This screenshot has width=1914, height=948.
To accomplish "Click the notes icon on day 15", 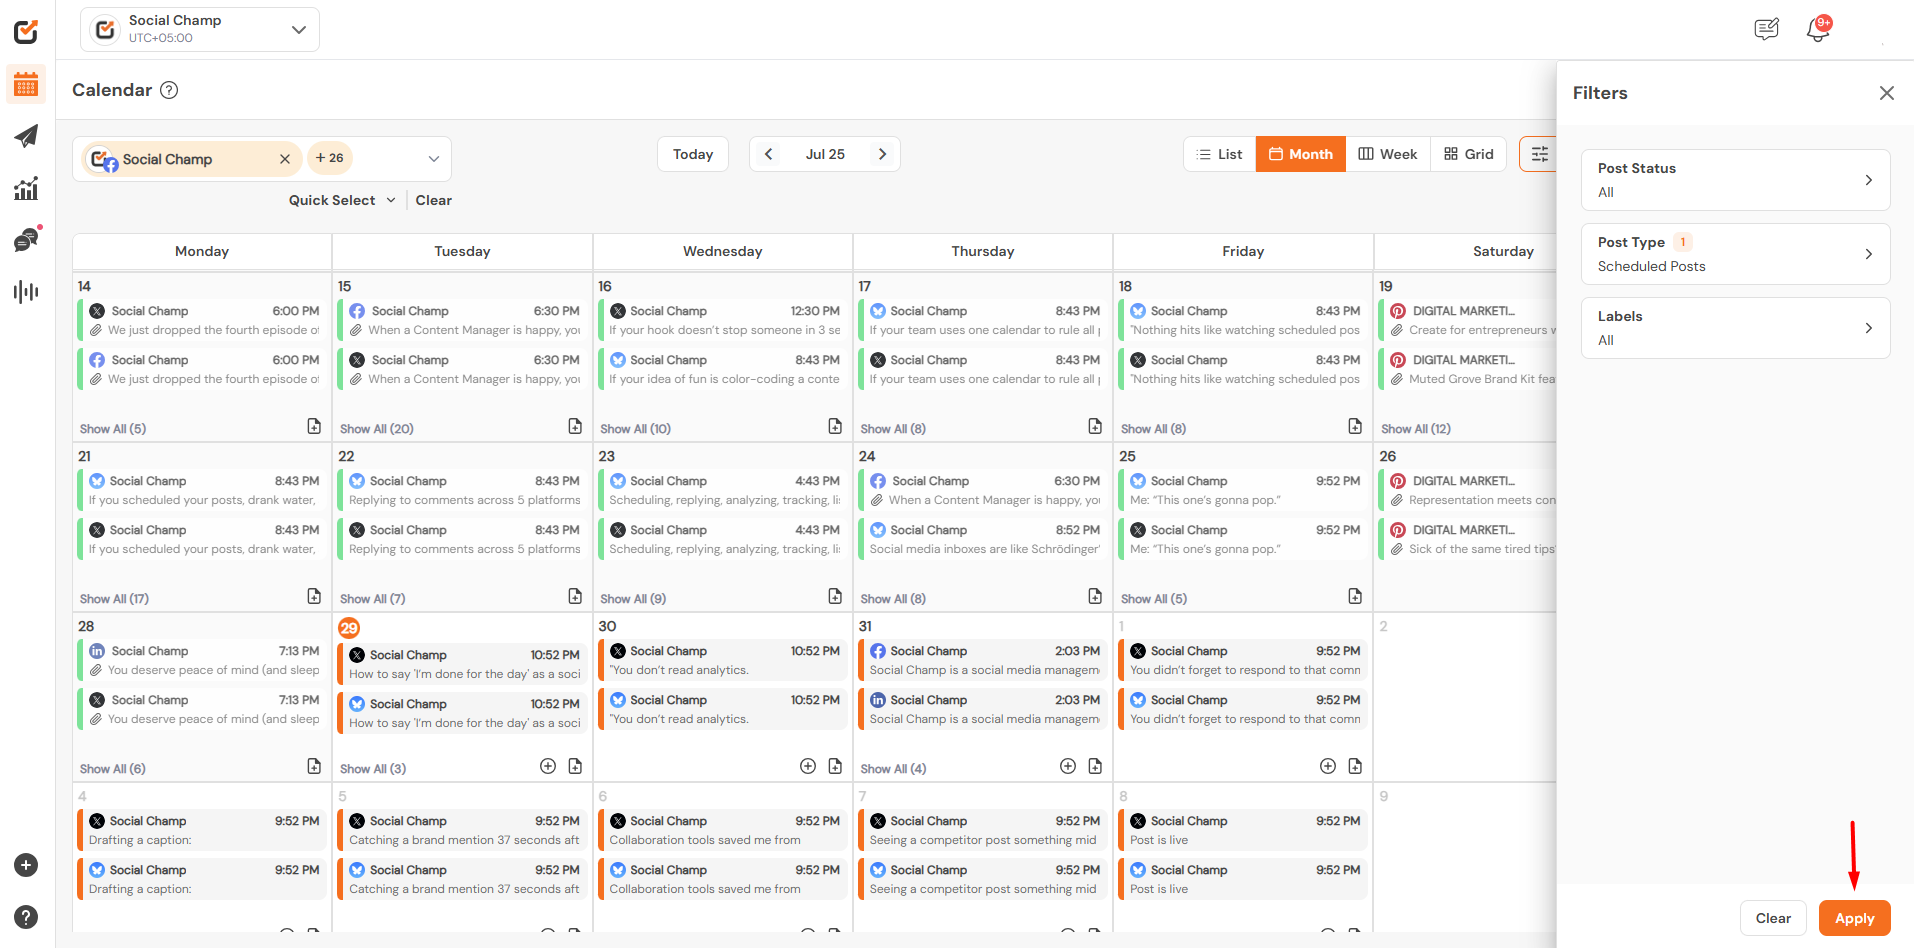I will click(x=575, y=427).
